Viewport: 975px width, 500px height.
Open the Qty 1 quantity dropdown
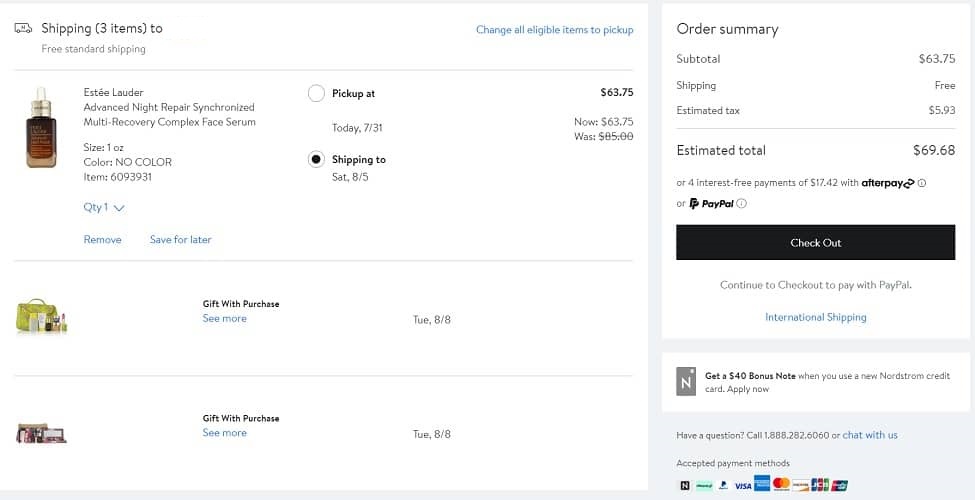coord(104,208)
